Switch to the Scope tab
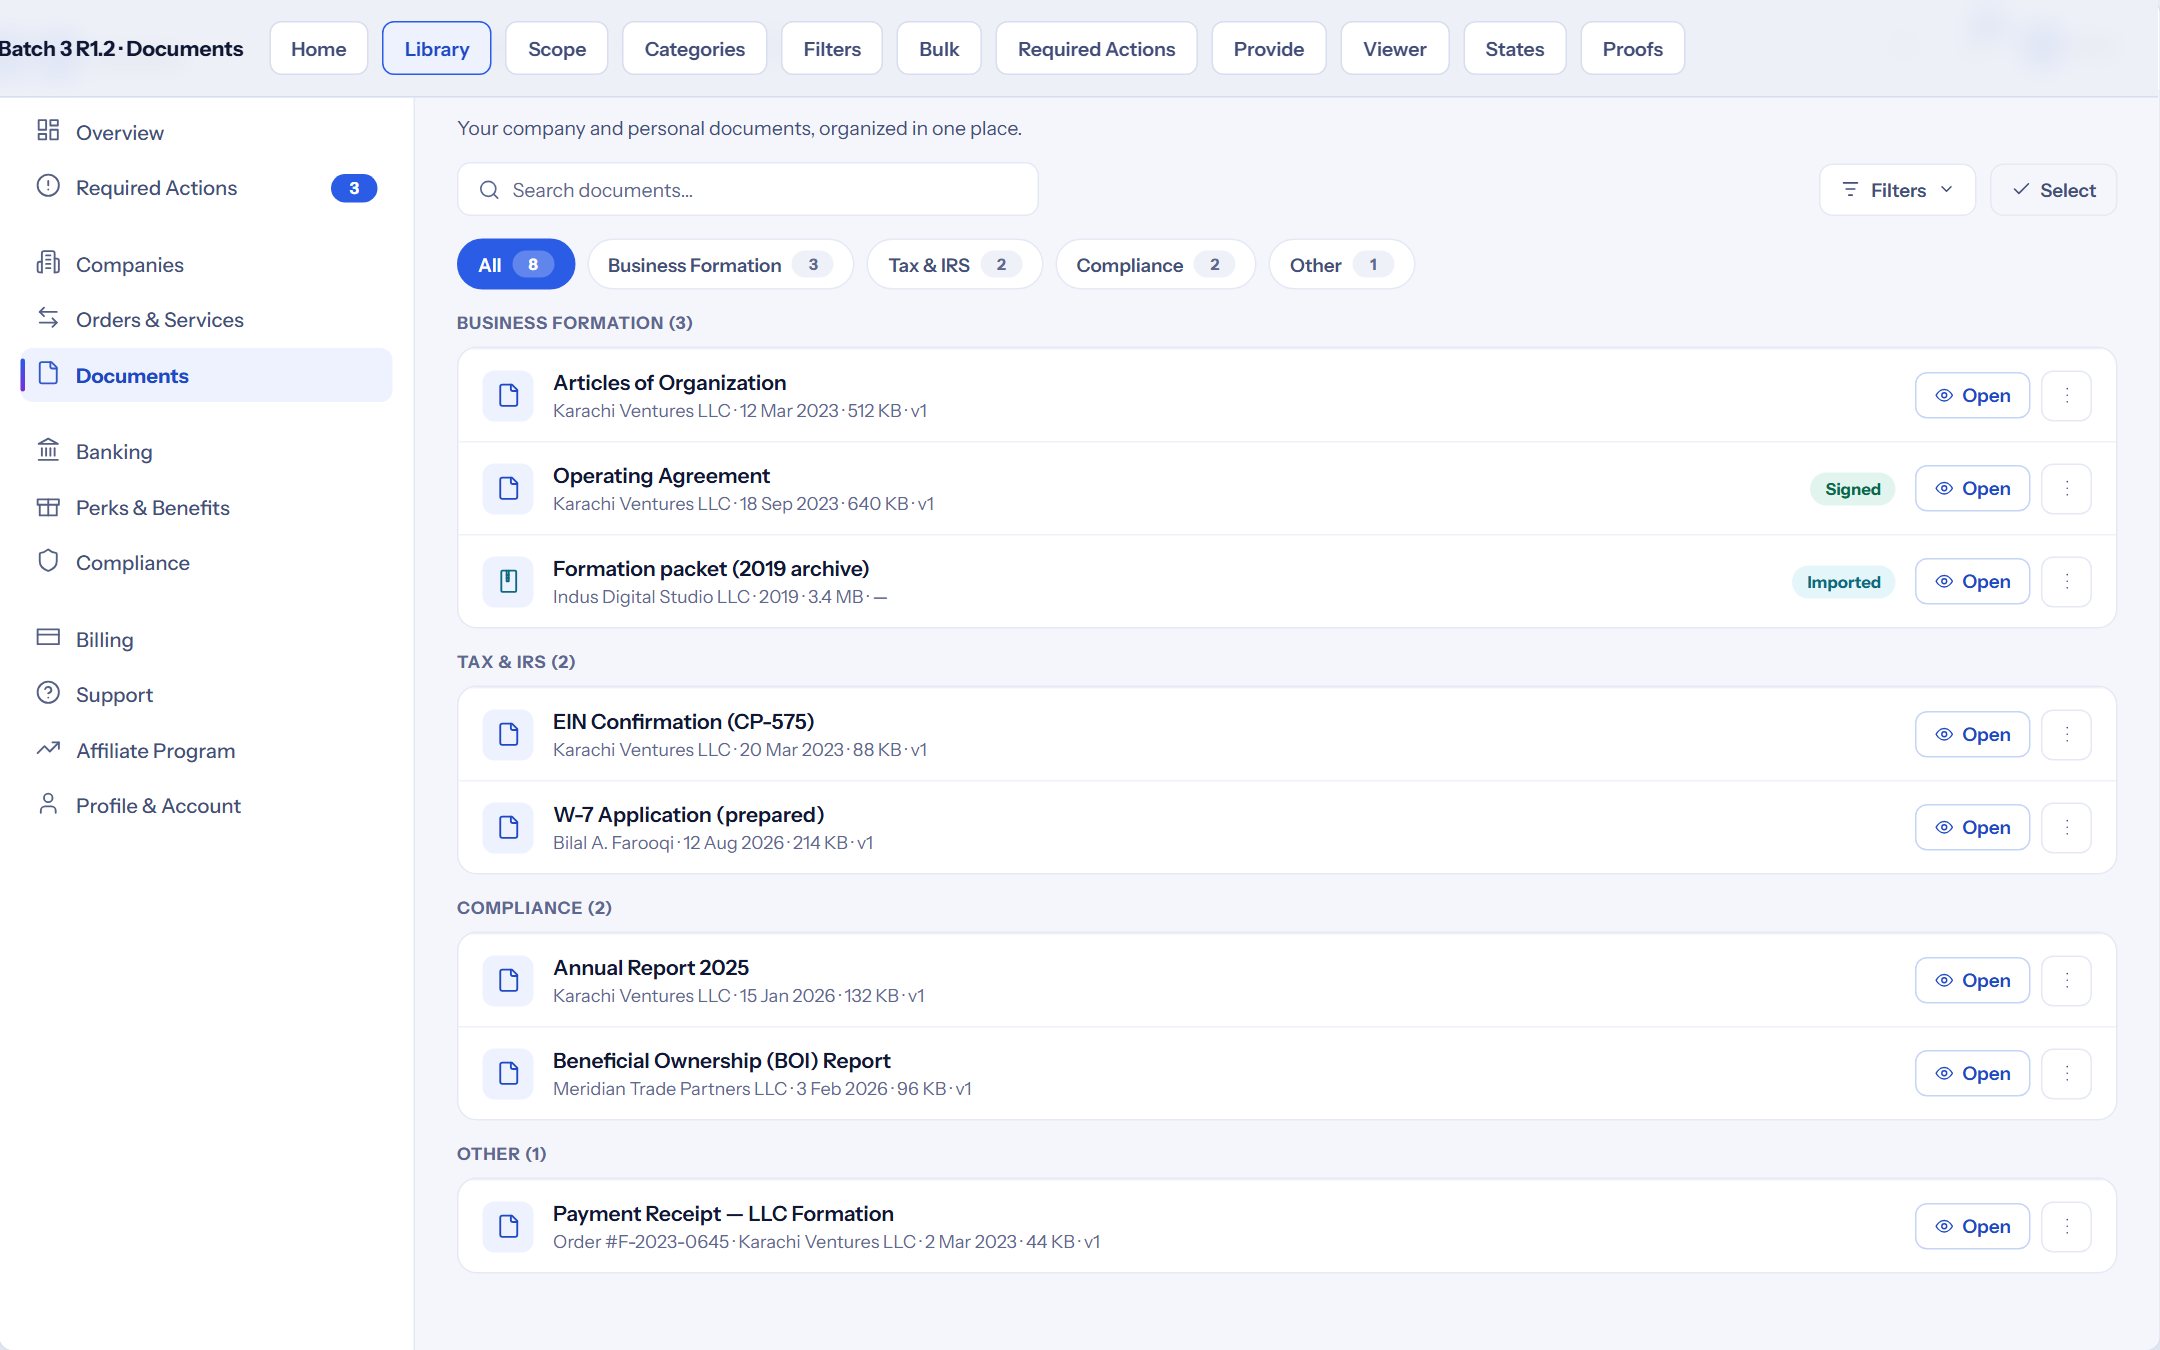This screenshot has height=1350, width=2160. click(557, 49)
